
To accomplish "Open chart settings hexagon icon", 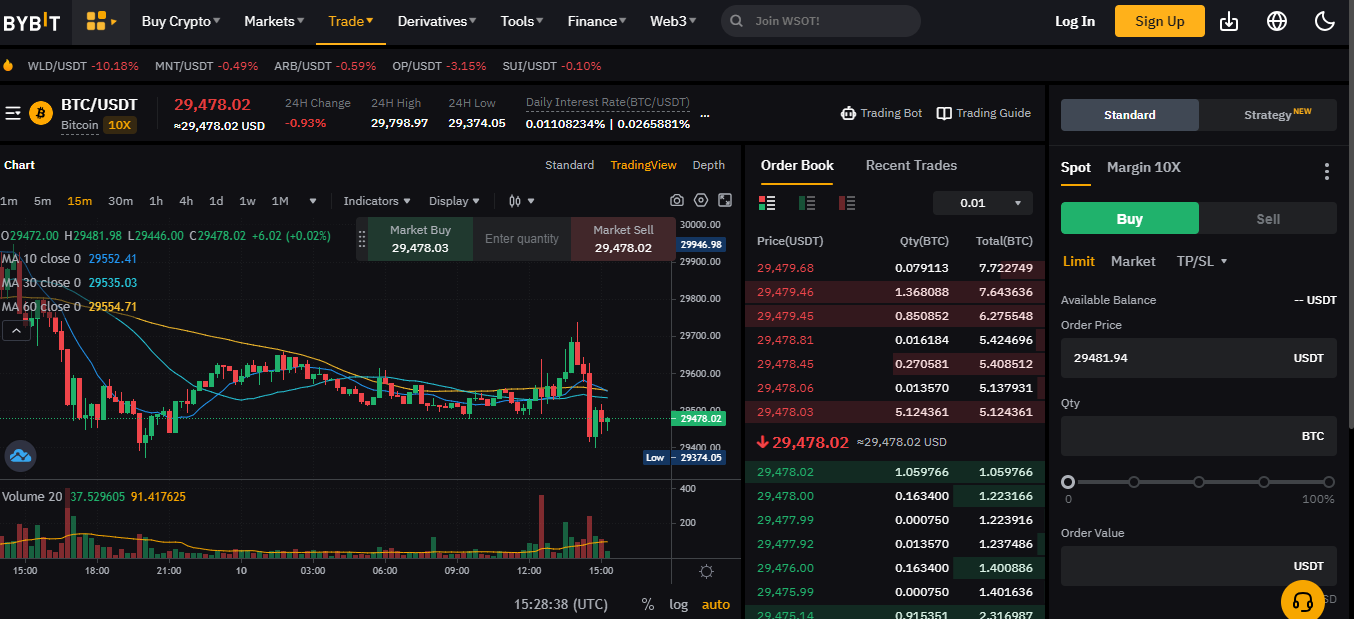I will pyautogui.click(x=701, y=201).
